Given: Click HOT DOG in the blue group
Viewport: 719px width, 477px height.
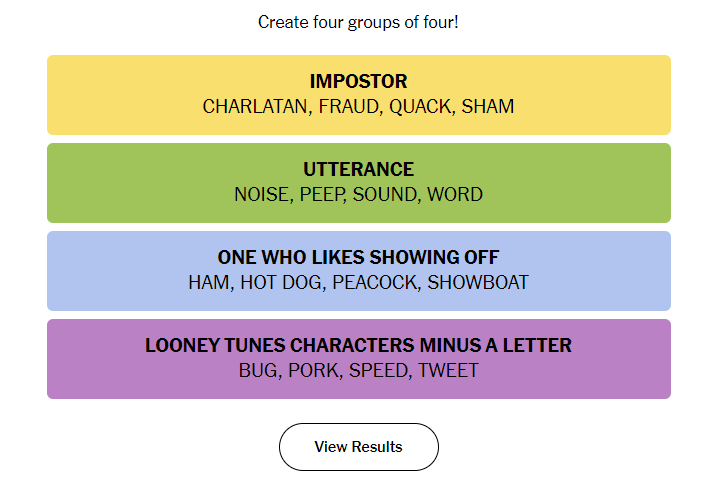Looking at the screenshot, I should [x=281, y=283].
